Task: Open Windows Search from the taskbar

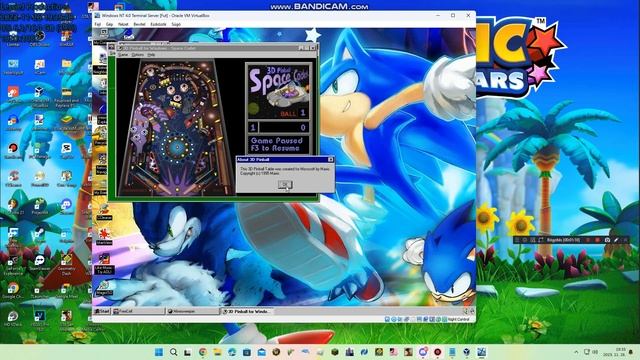Action: 173,352
